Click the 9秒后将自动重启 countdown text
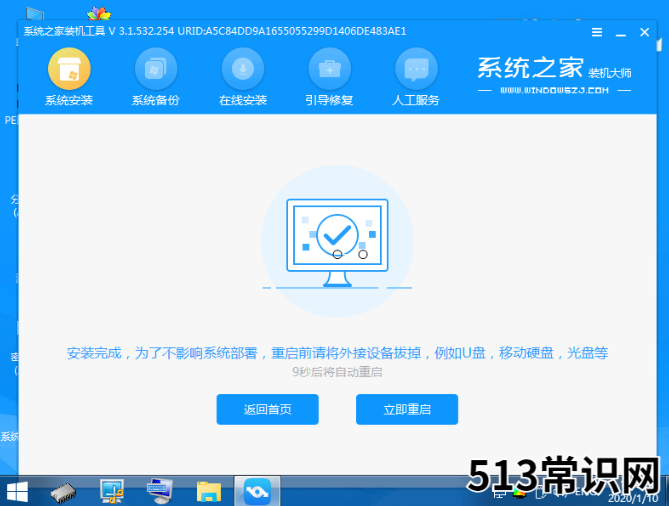This screenshot has height=506, width=669. tap(337, 372)
